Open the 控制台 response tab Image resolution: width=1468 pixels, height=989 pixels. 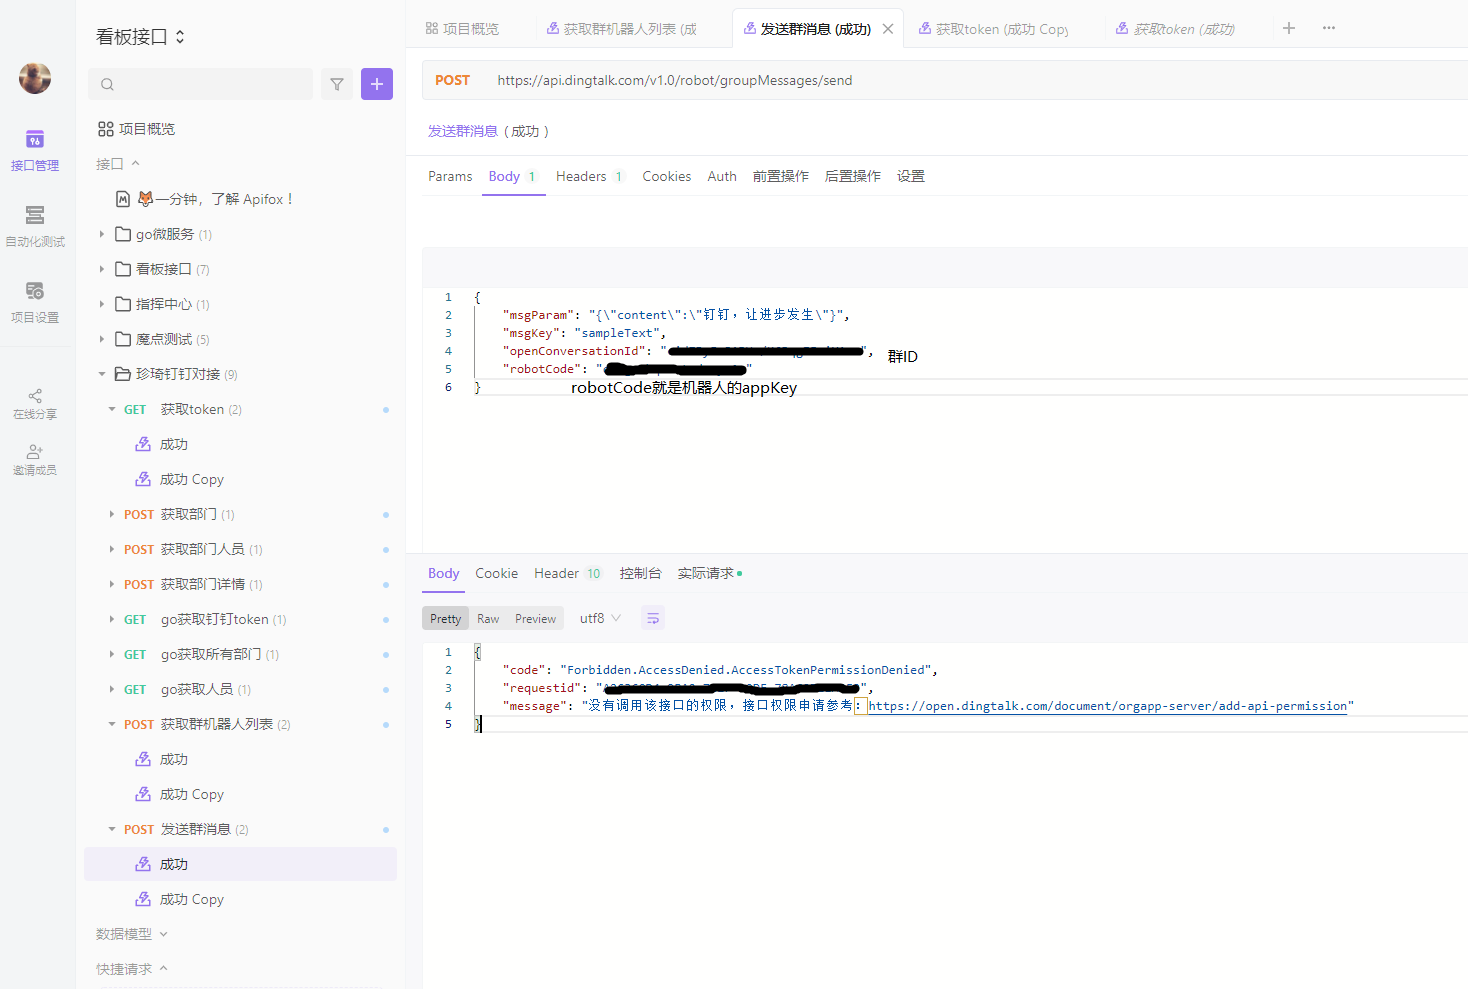[x=640, y=573]
